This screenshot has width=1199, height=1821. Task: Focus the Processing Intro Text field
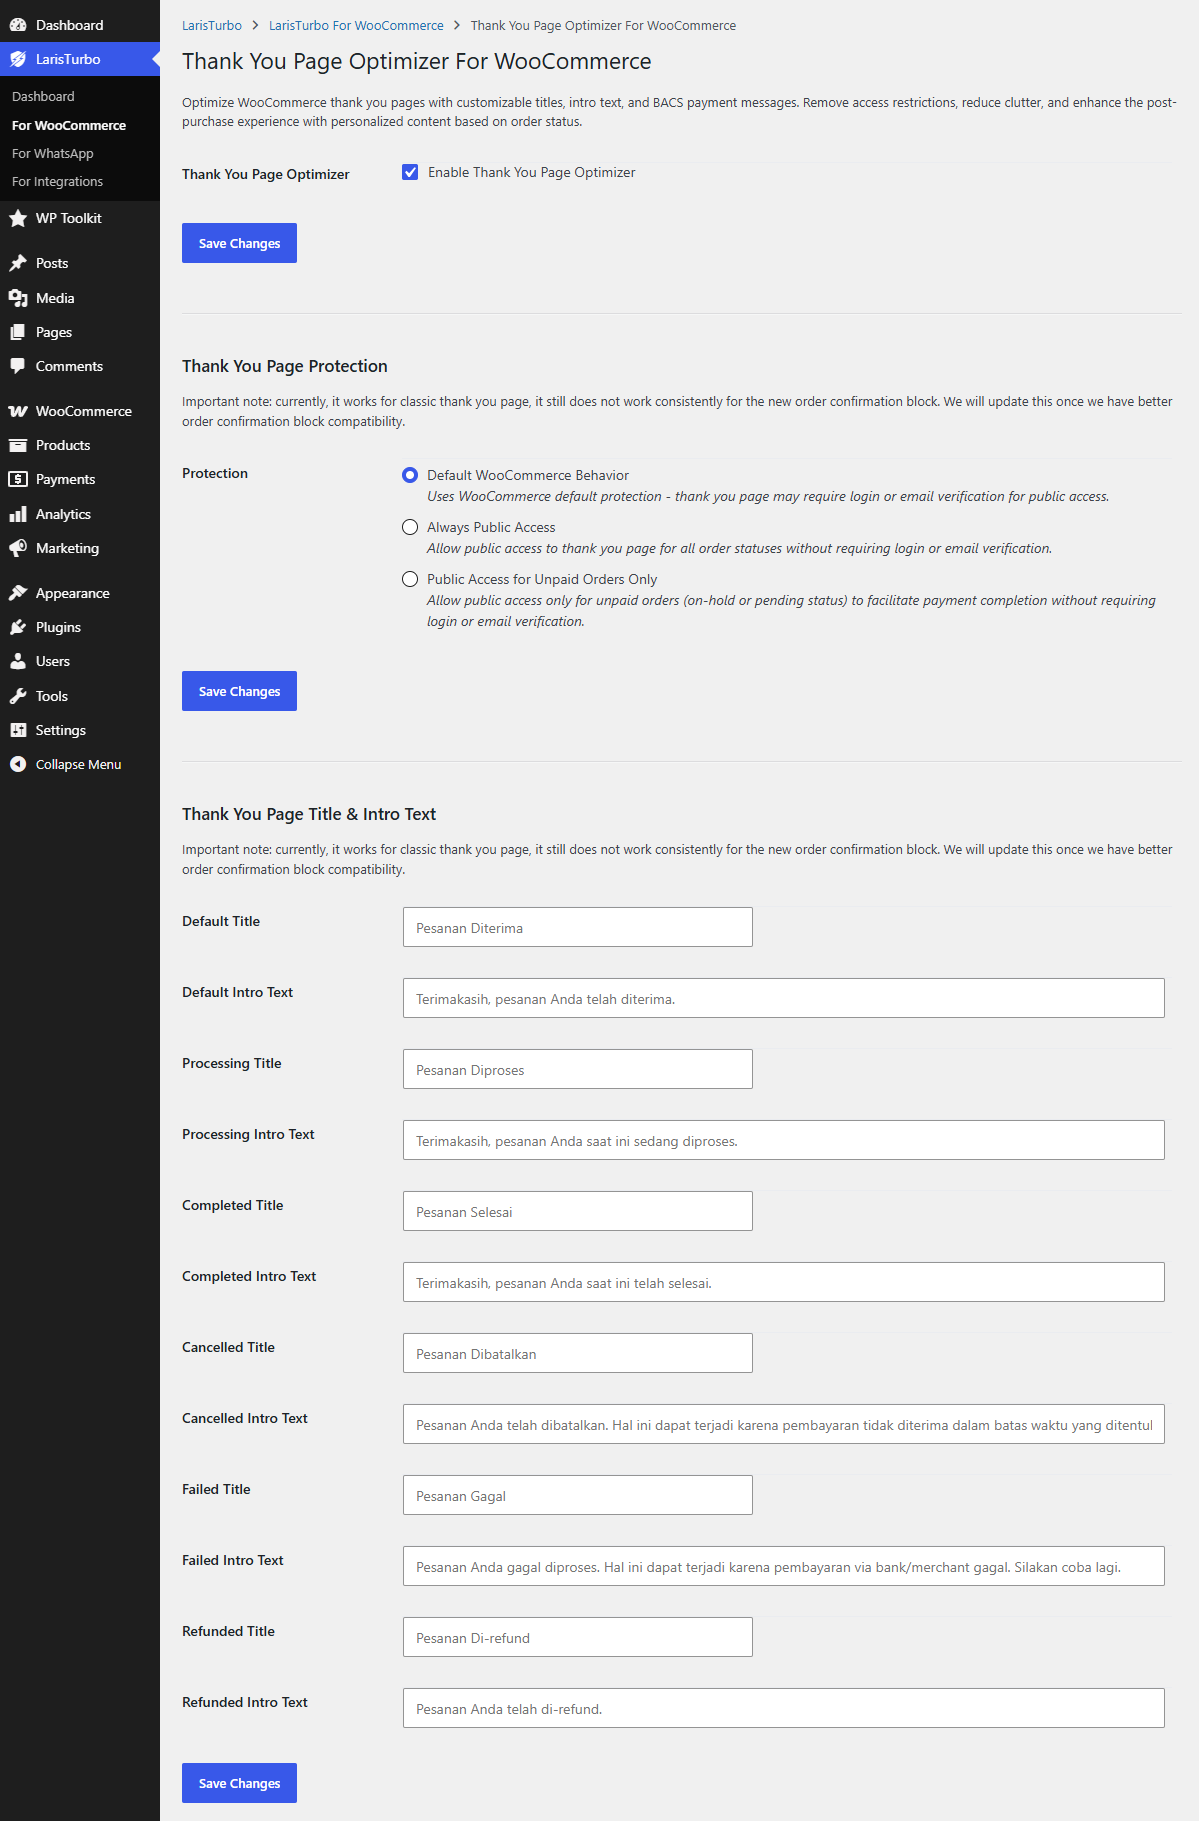[784, 1140]
